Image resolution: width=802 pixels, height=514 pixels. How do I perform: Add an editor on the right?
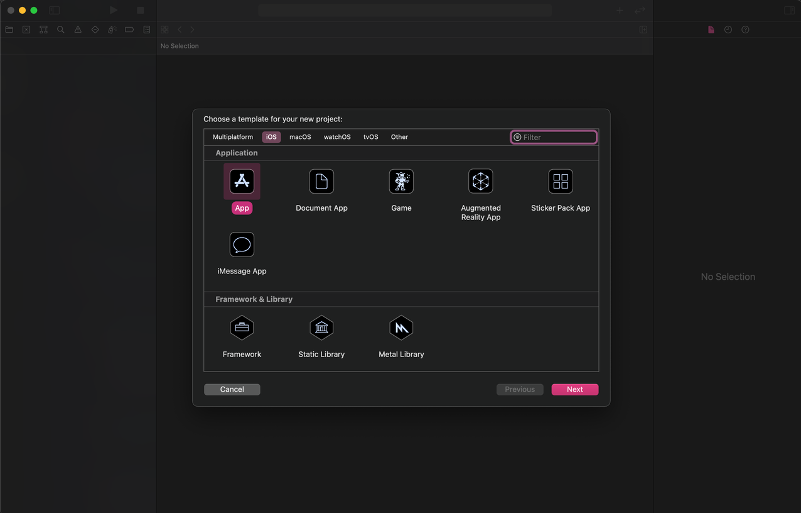pos(643,30)
